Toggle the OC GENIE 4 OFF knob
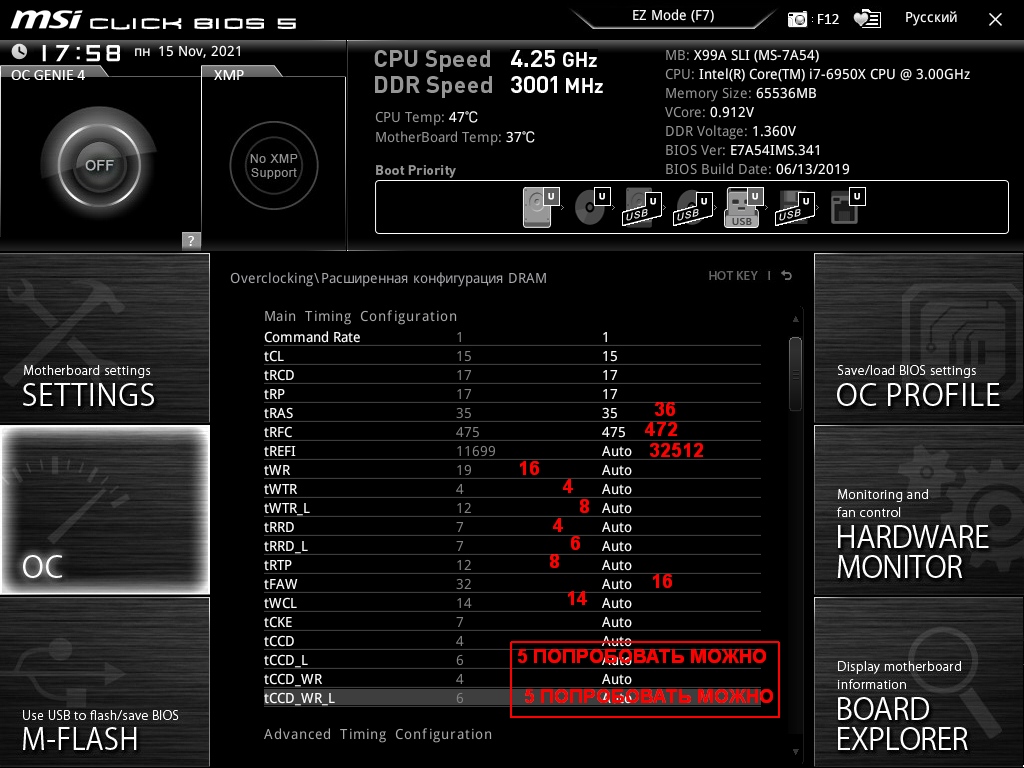This screenshot has height=768, width=1024. click(99, 165)
